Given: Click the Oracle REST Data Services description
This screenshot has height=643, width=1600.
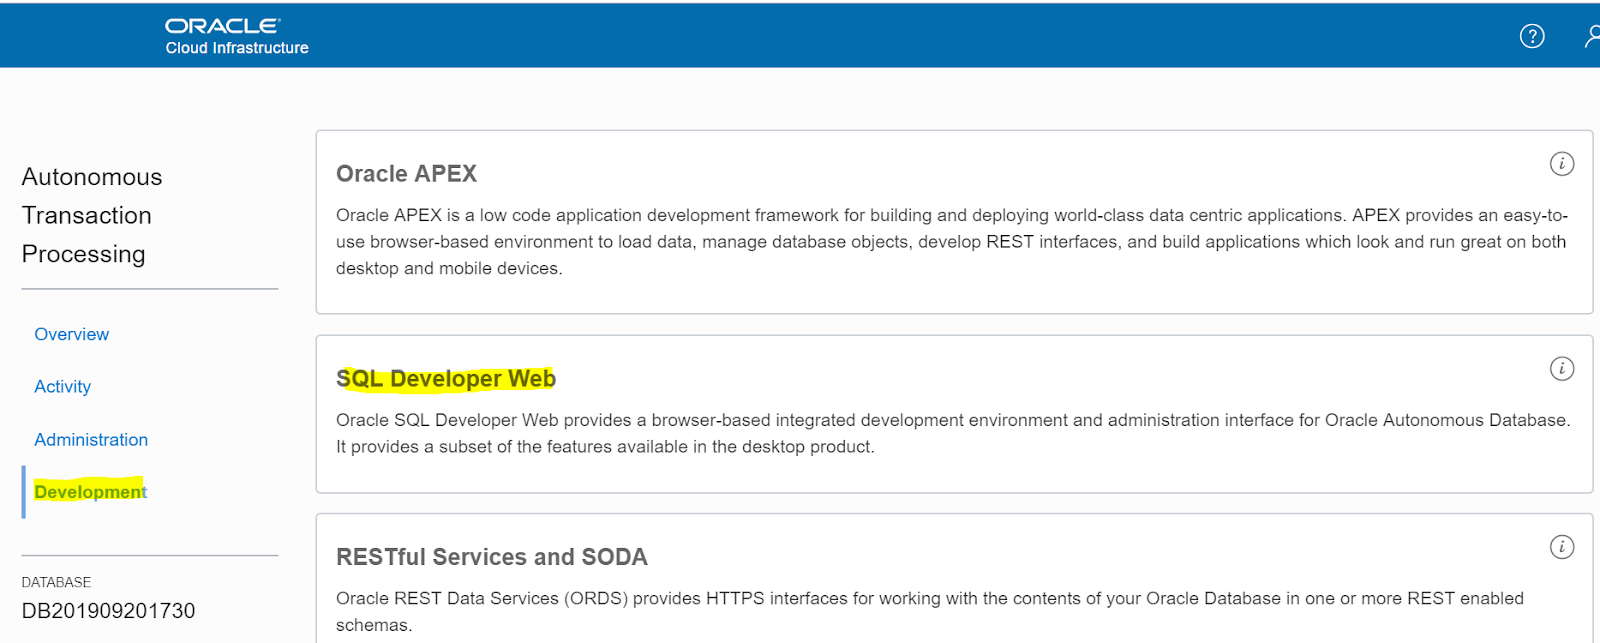Looking at the screenshot, I should (930, 611).
